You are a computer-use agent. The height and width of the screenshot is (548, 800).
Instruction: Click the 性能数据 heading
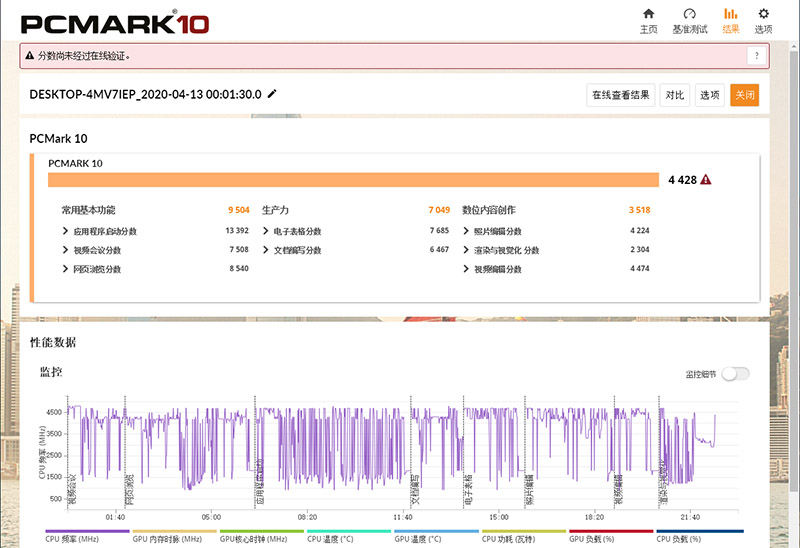point(53,342)
